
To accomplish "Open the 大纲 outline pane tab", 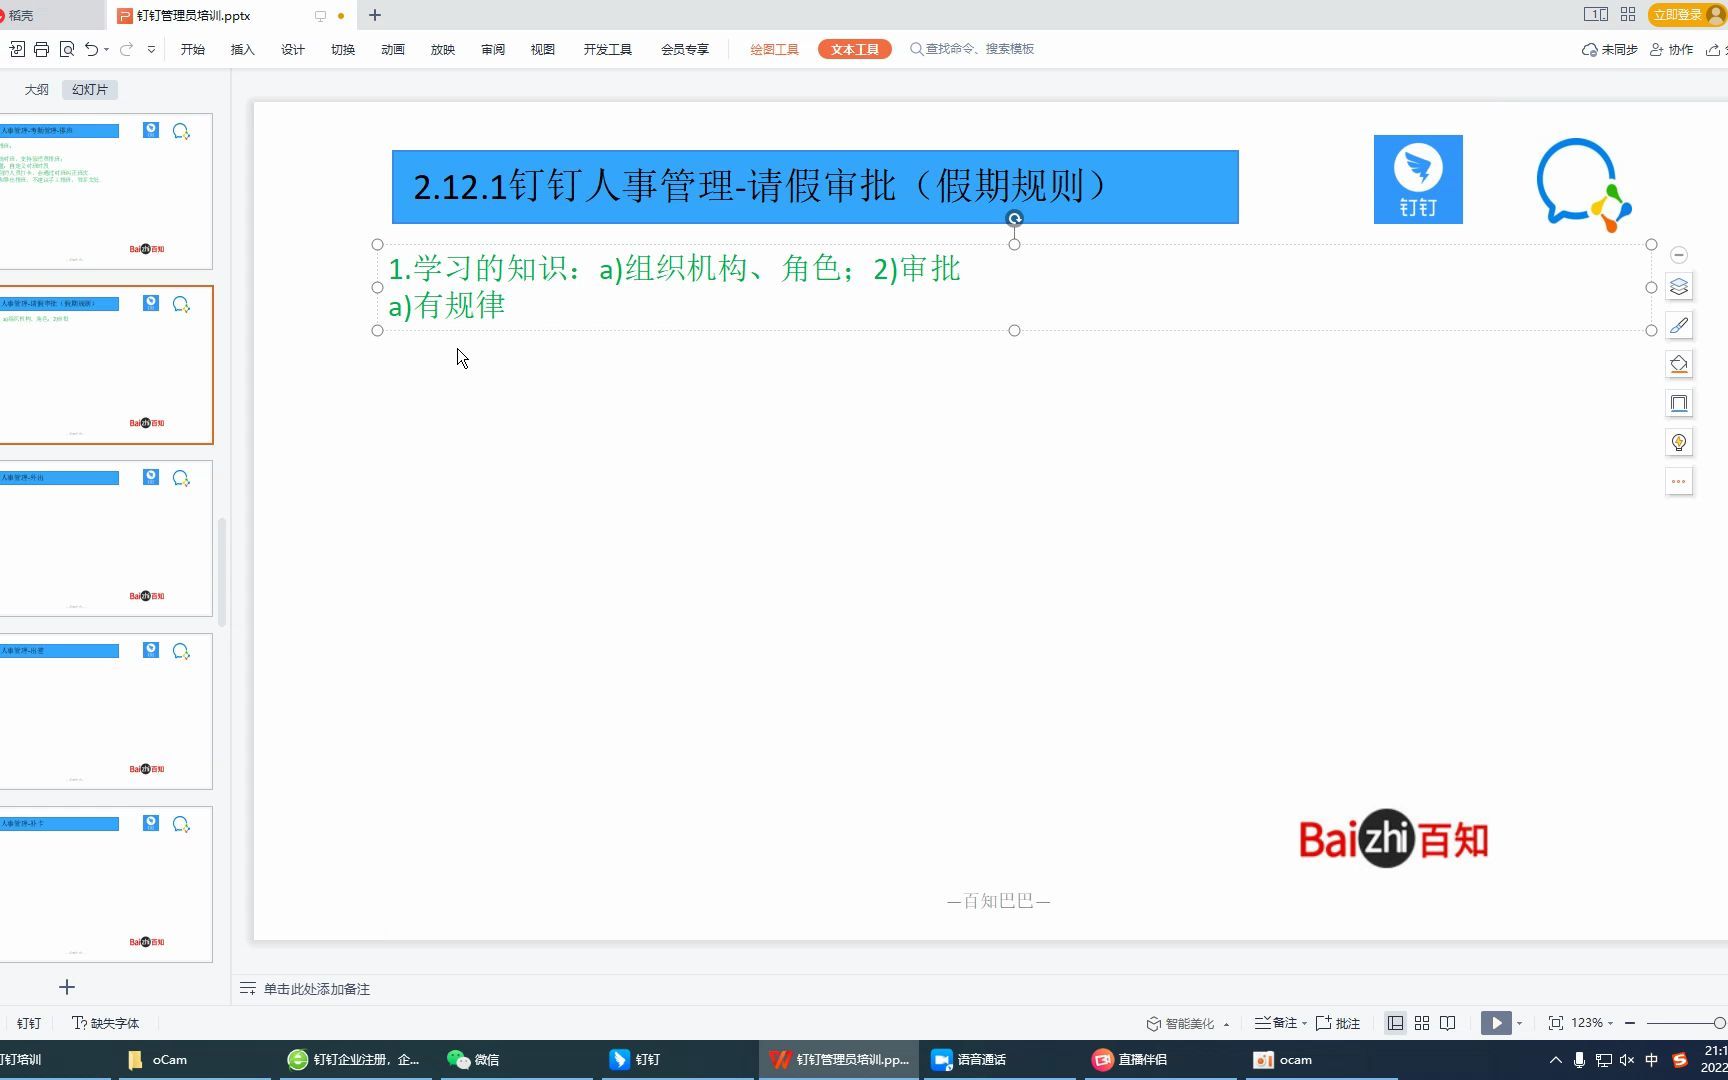I will tap(36, 89).
